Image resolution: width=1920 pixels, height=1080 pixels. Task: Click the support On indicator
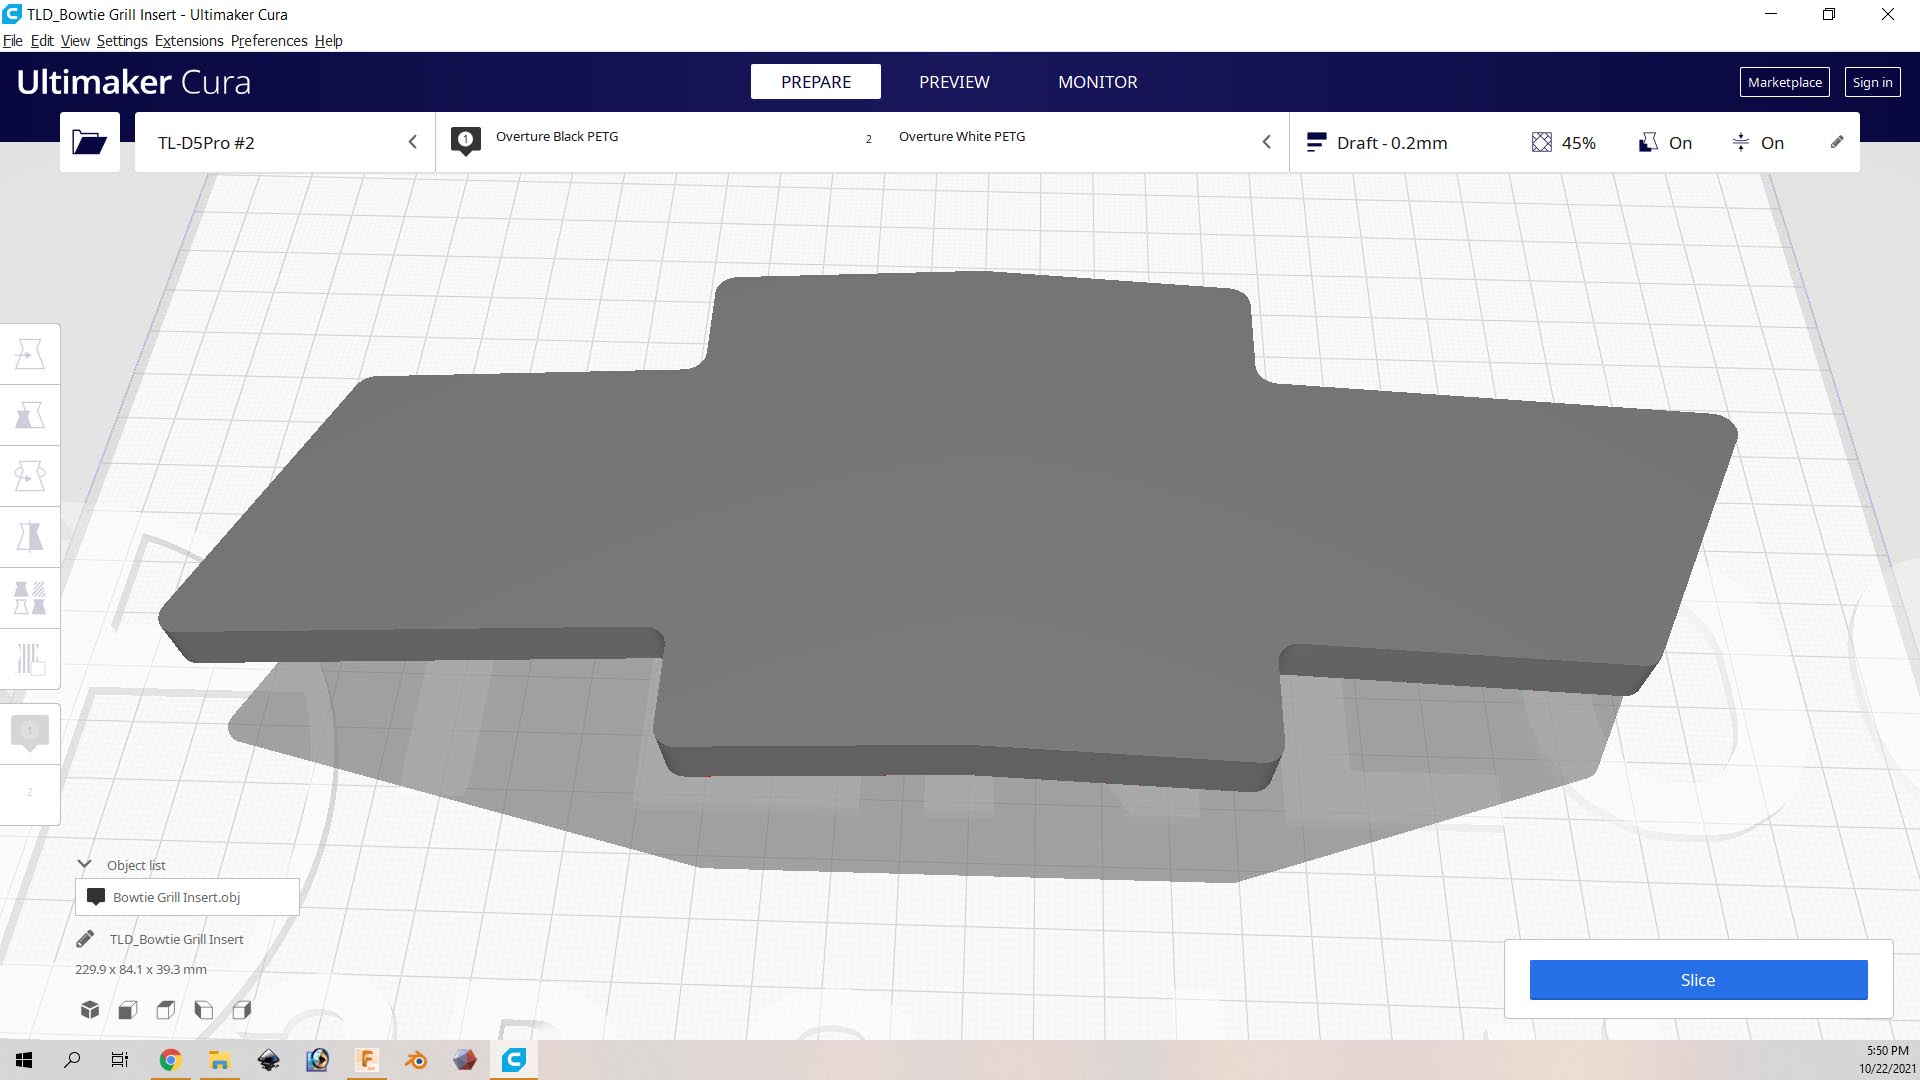(x=1665, y=143)
